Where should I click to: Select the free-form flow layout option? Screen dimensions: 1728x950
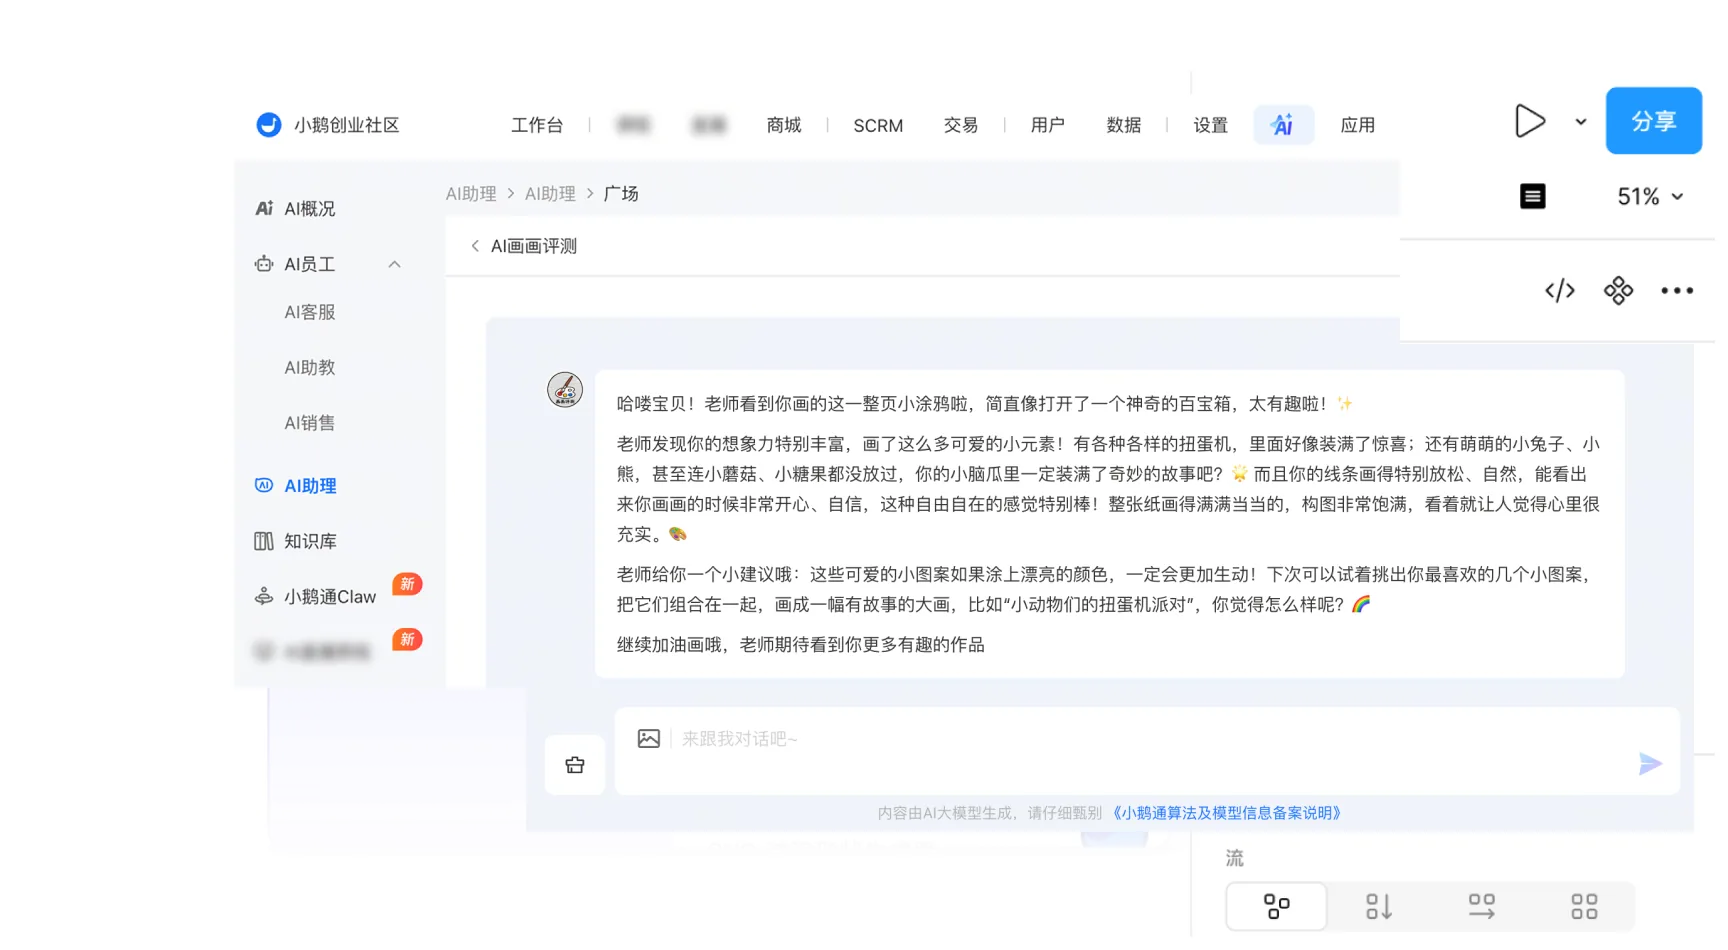click(1277, 907)
